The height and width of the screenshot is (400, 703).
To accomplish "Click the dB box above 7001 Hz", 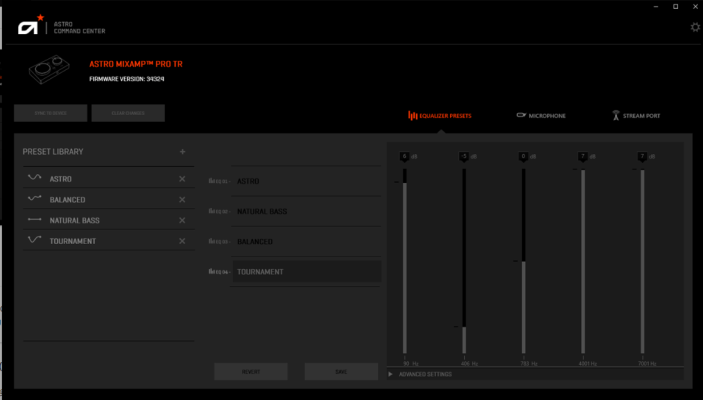I will pyautogui.click(x=642, y=157).
